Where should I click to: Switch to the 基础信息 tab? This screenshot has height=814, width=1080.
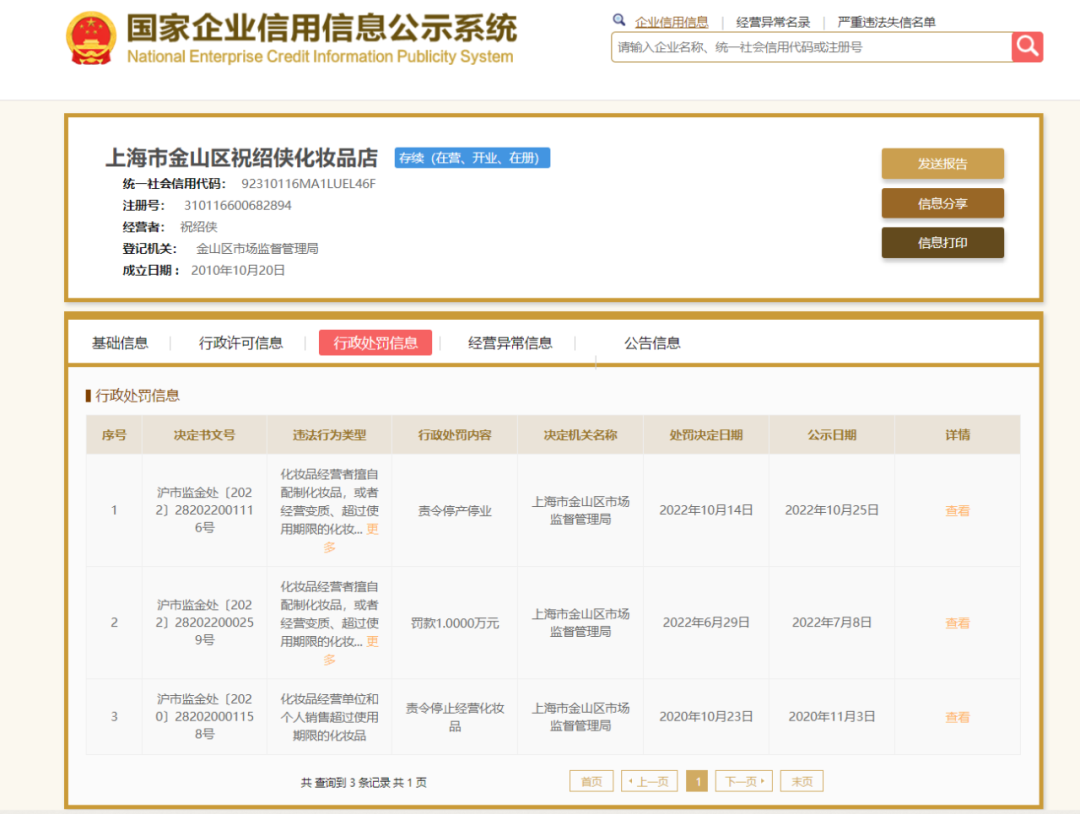120,343
